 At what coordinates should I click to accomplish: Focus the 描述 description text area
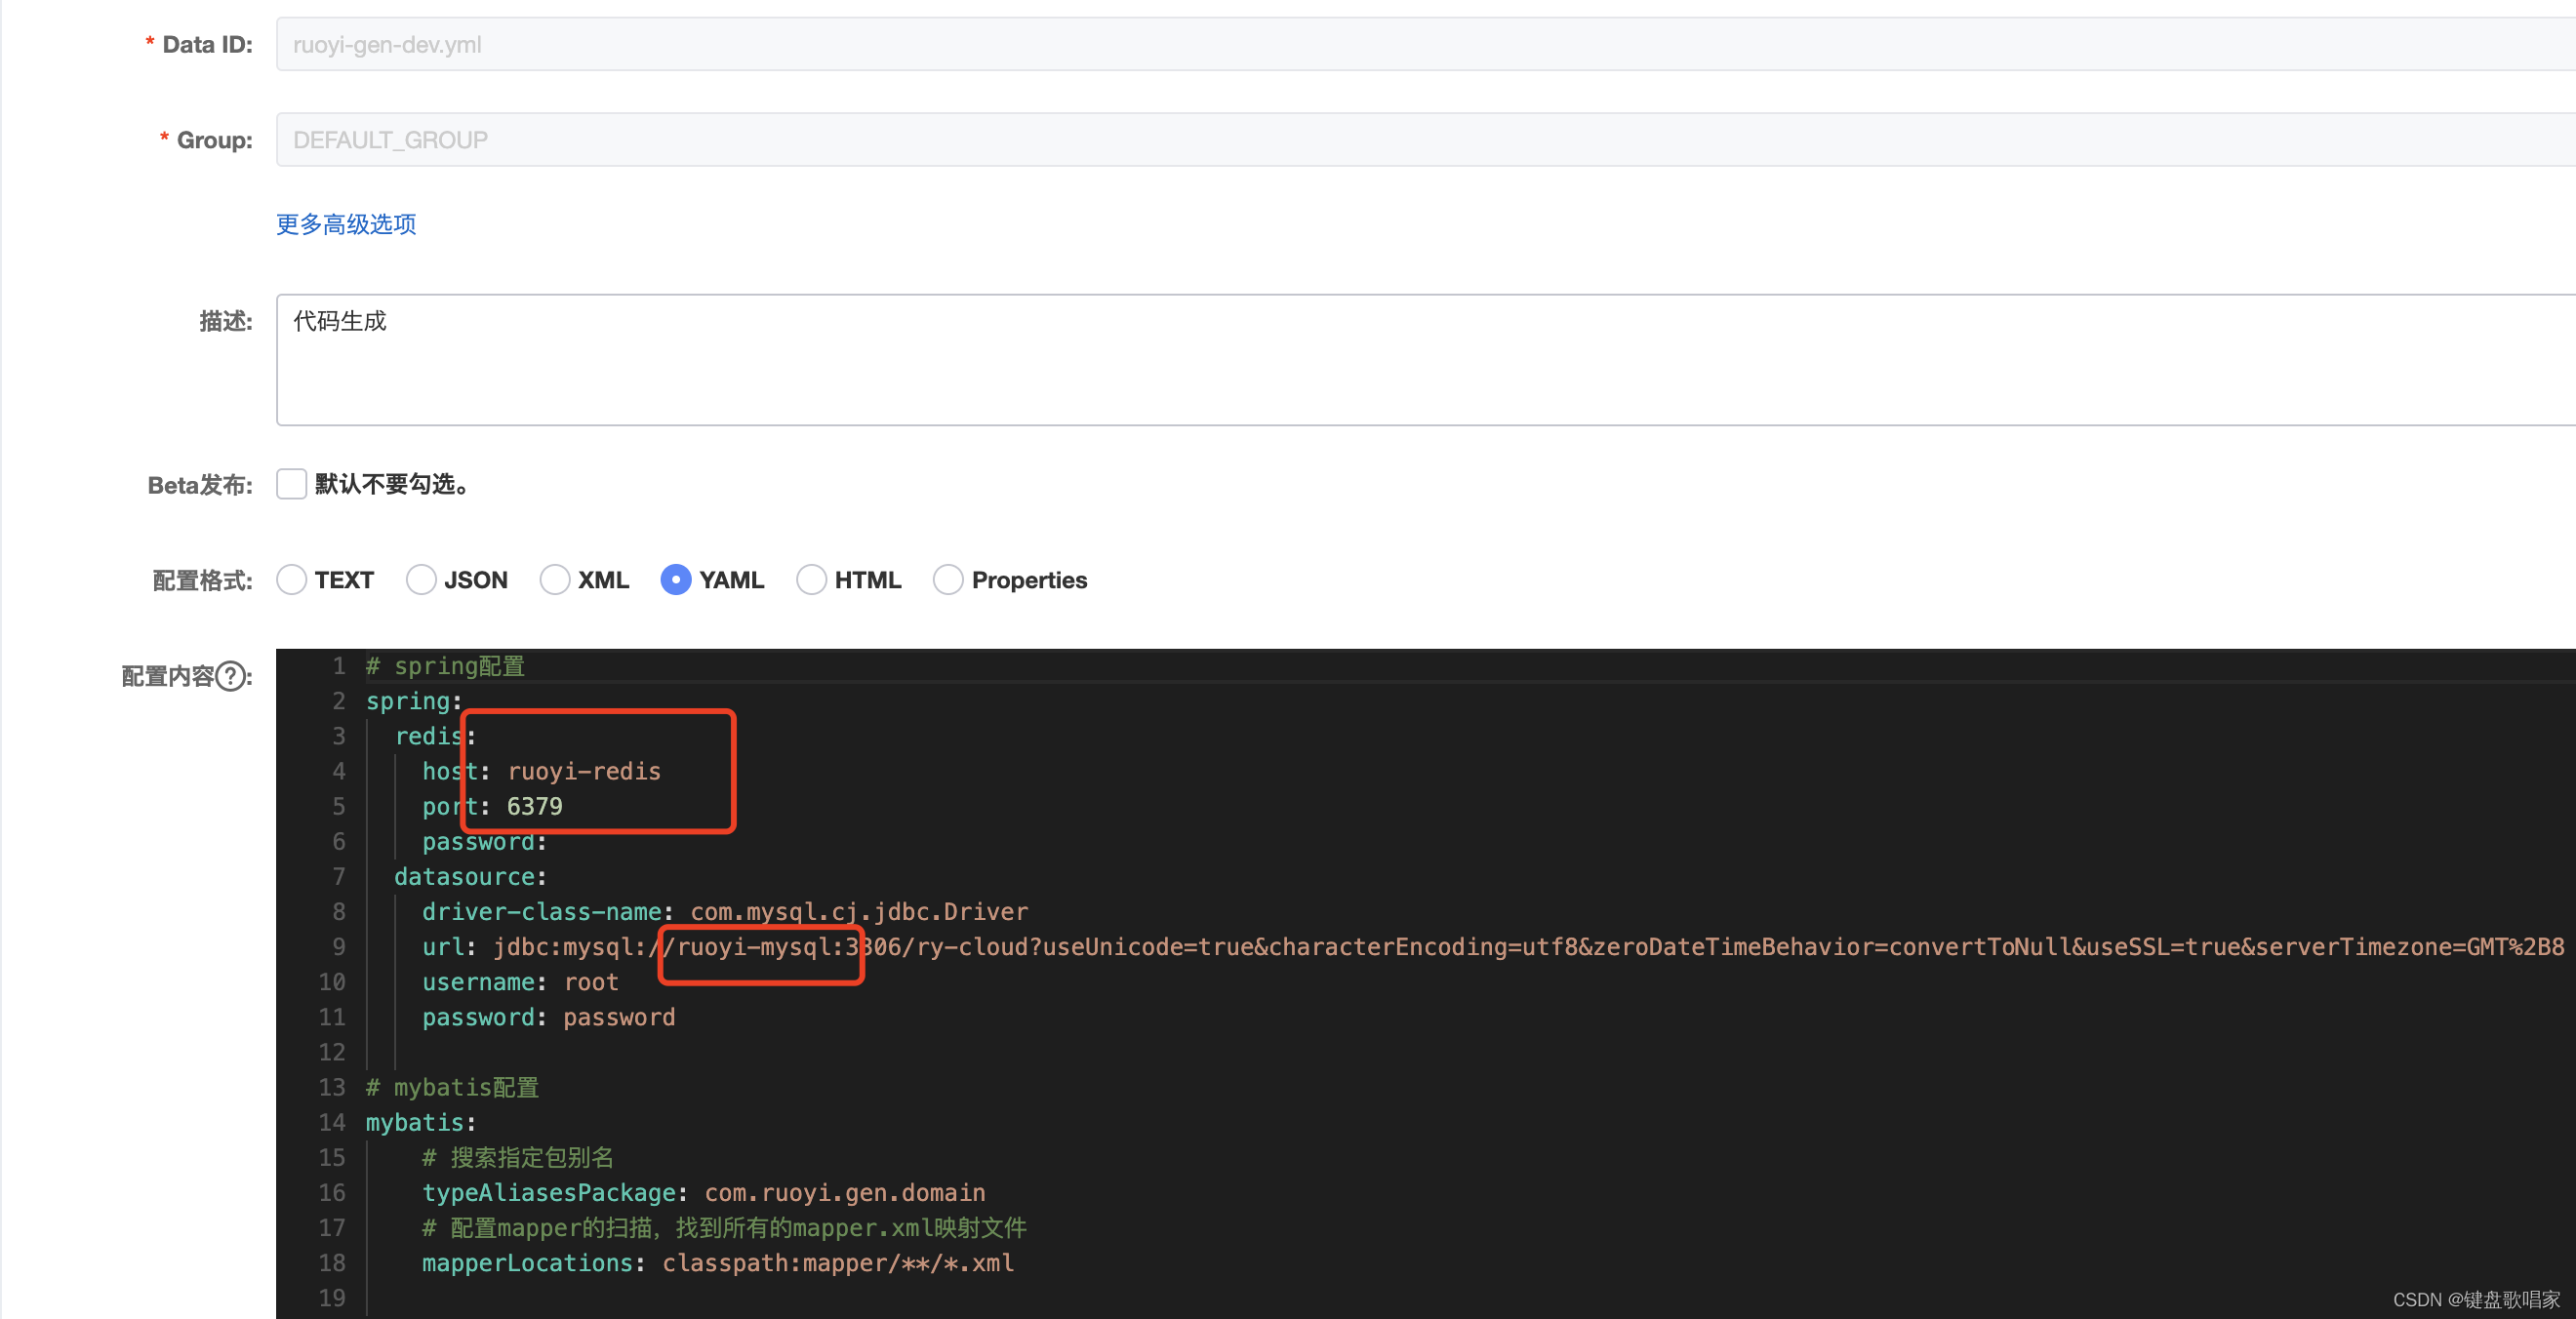(x=1400, y=360)
